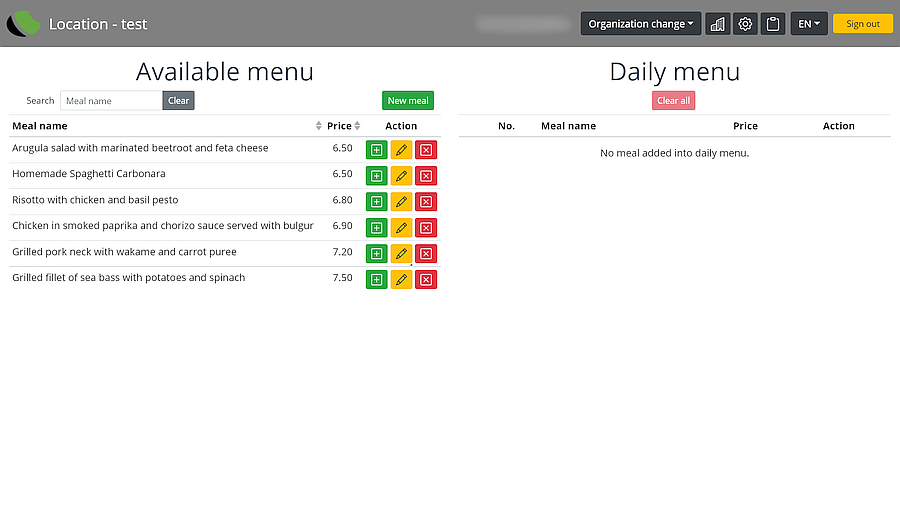
Task: Delete Chicken in smoked paprika meal
Action: click(x=426, y=228)
